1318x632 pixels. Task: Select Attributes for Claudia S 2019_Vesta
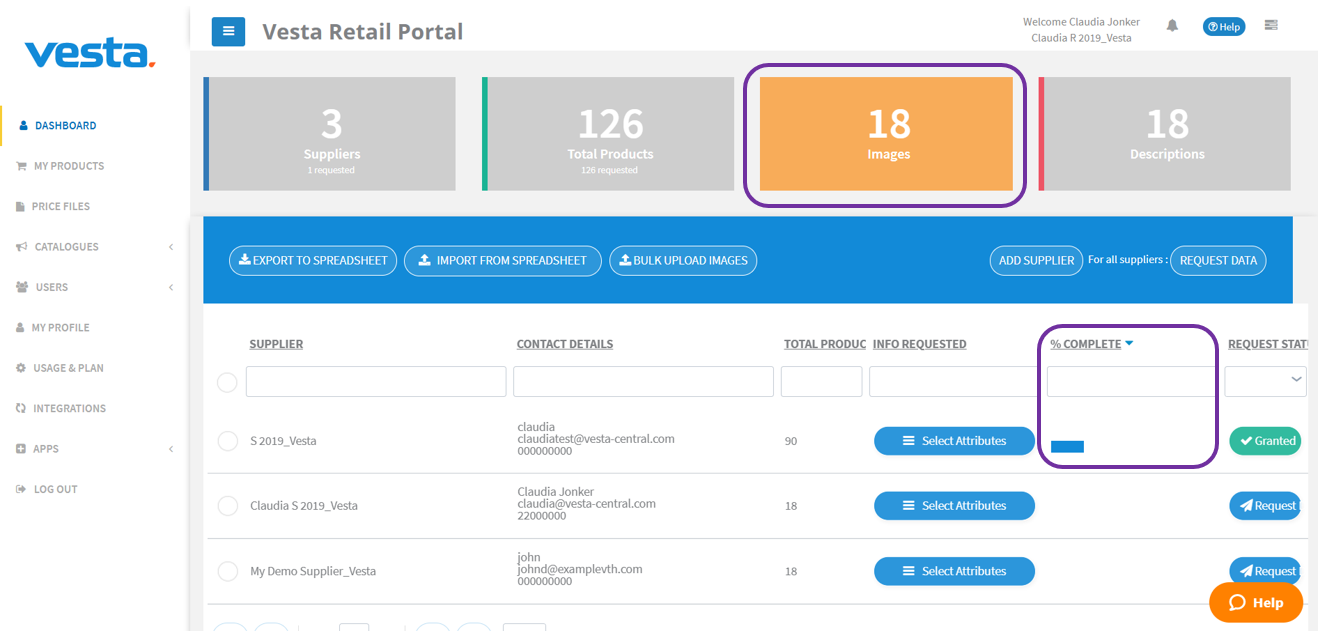(954, 506)
